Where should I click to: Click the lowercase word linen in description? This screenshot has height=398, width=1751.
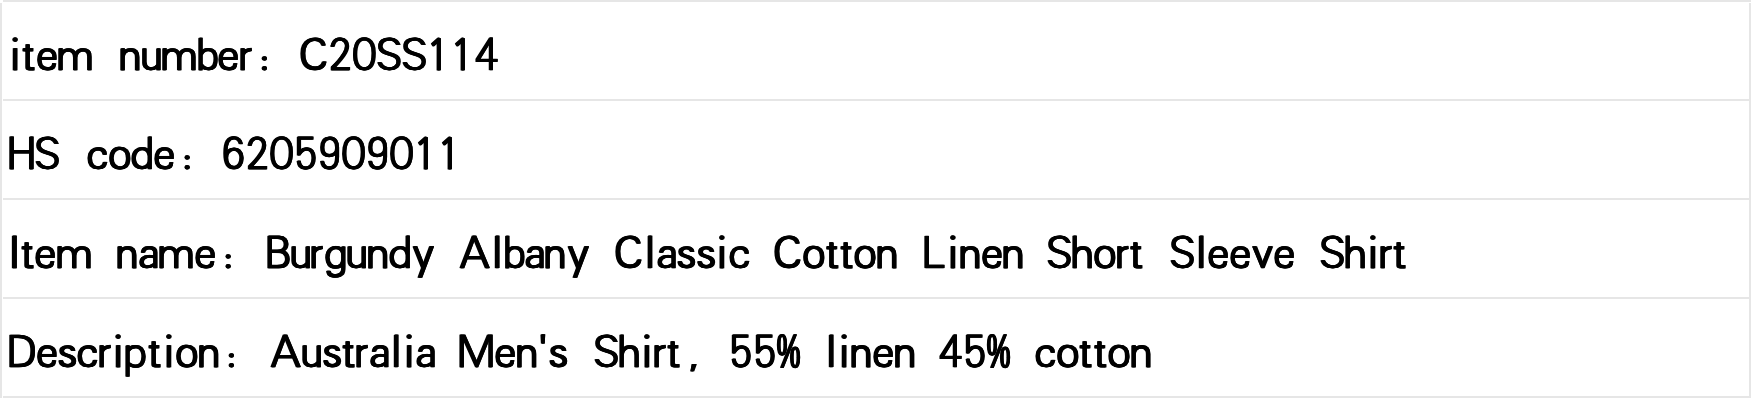pyautogui.click(x=870, y=353)
